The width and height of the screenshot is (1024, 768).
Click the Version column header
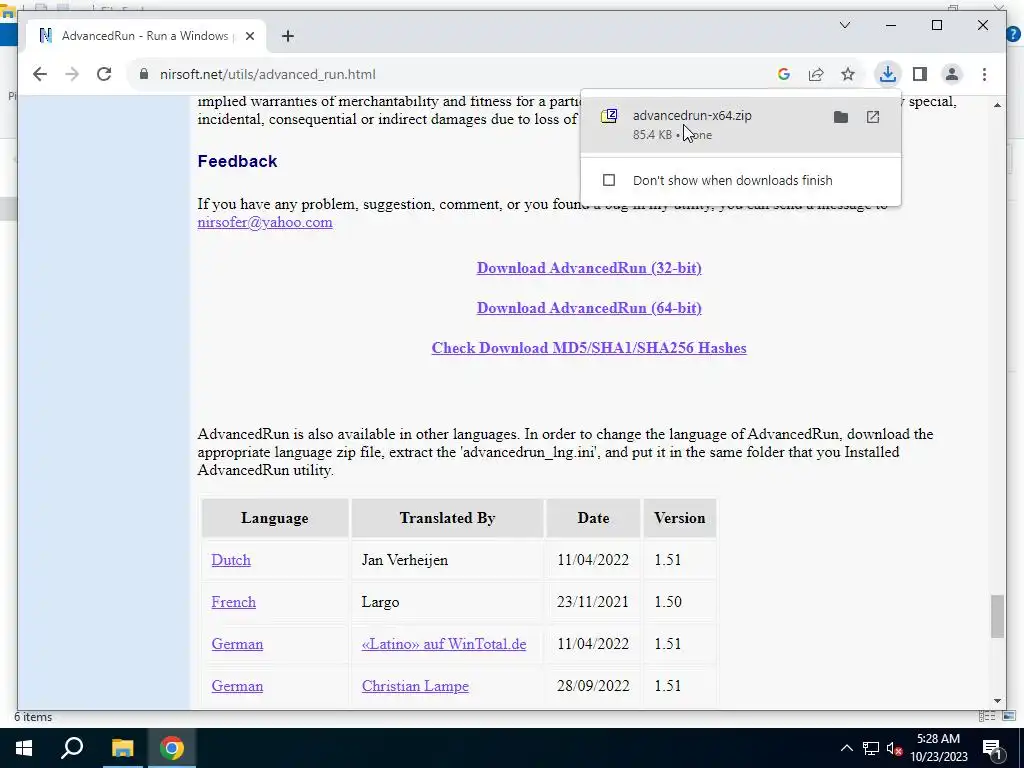(x=680, y=518)
